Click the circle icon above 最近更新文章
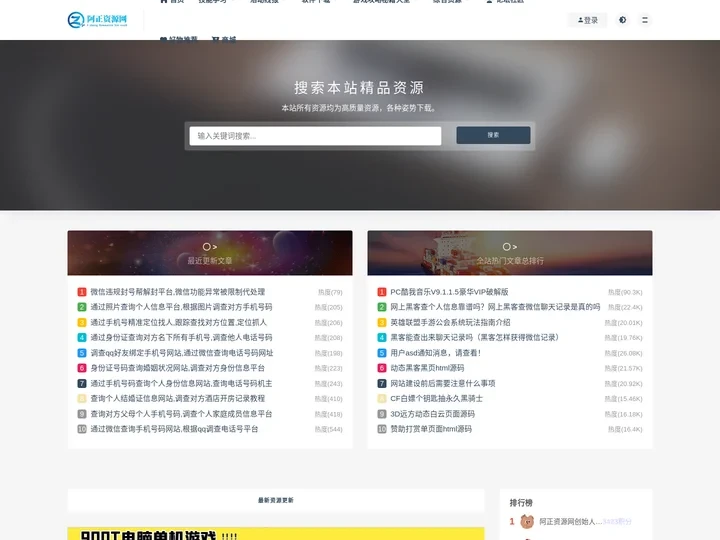 [209, 247]
